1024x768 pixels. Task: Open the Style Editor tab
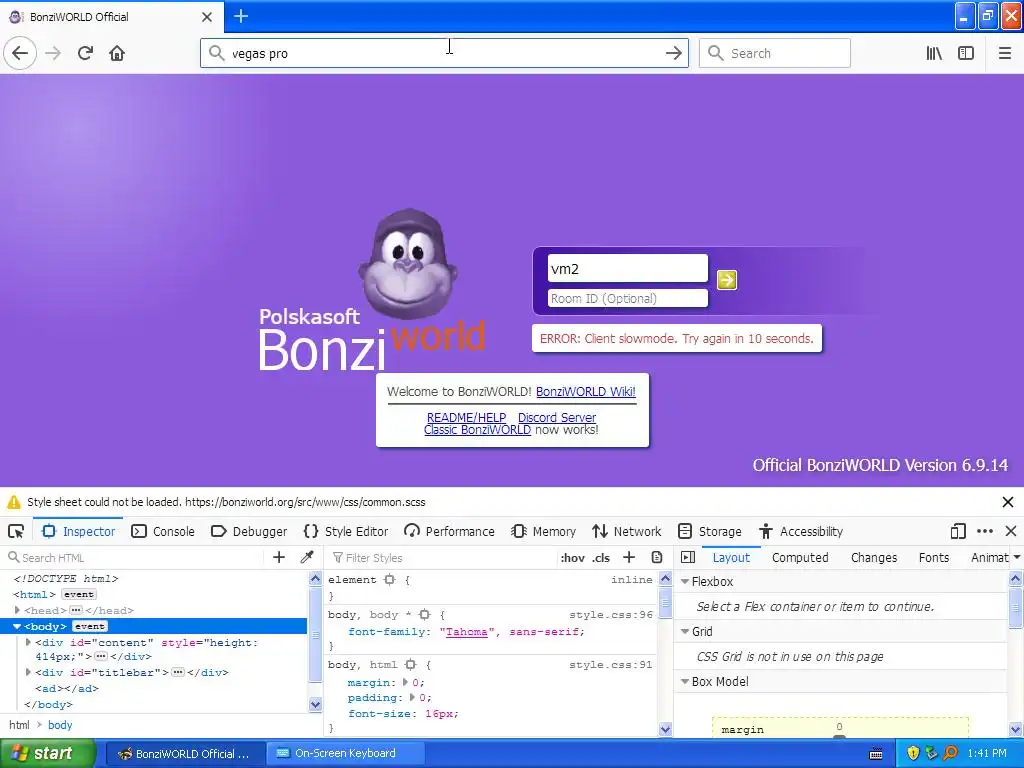[x=346, y=532]
